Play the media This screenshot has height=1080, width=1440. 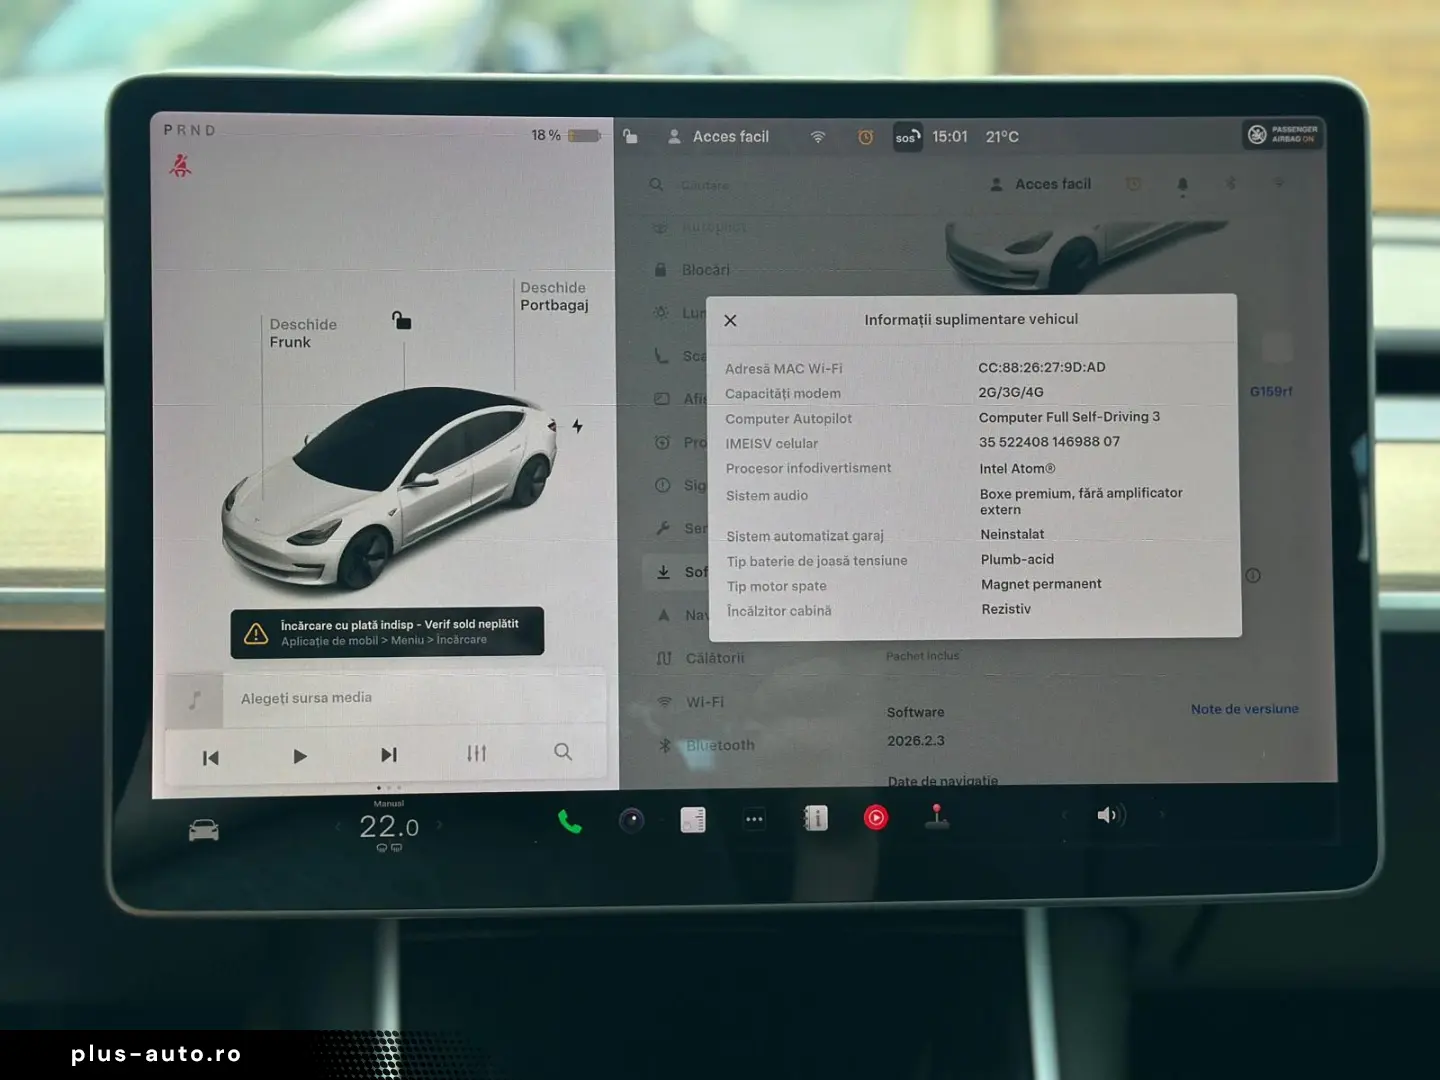(x=299, y=756)
